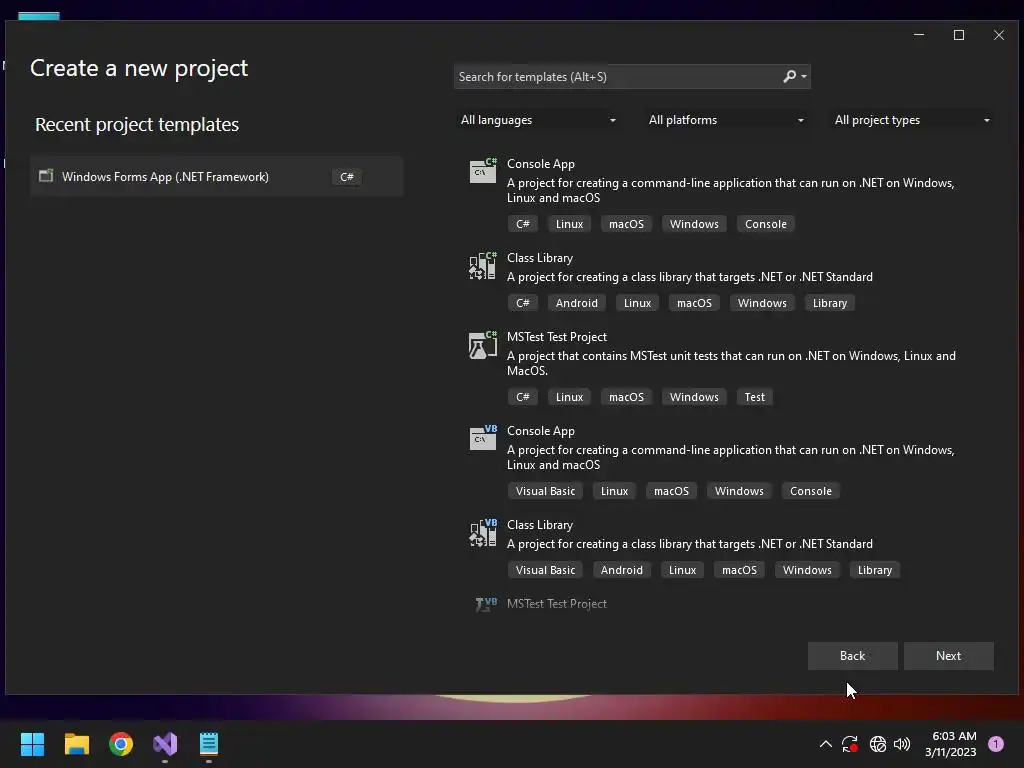Click the Linux tag under C# MSTest Test Project

coord(569,397)
